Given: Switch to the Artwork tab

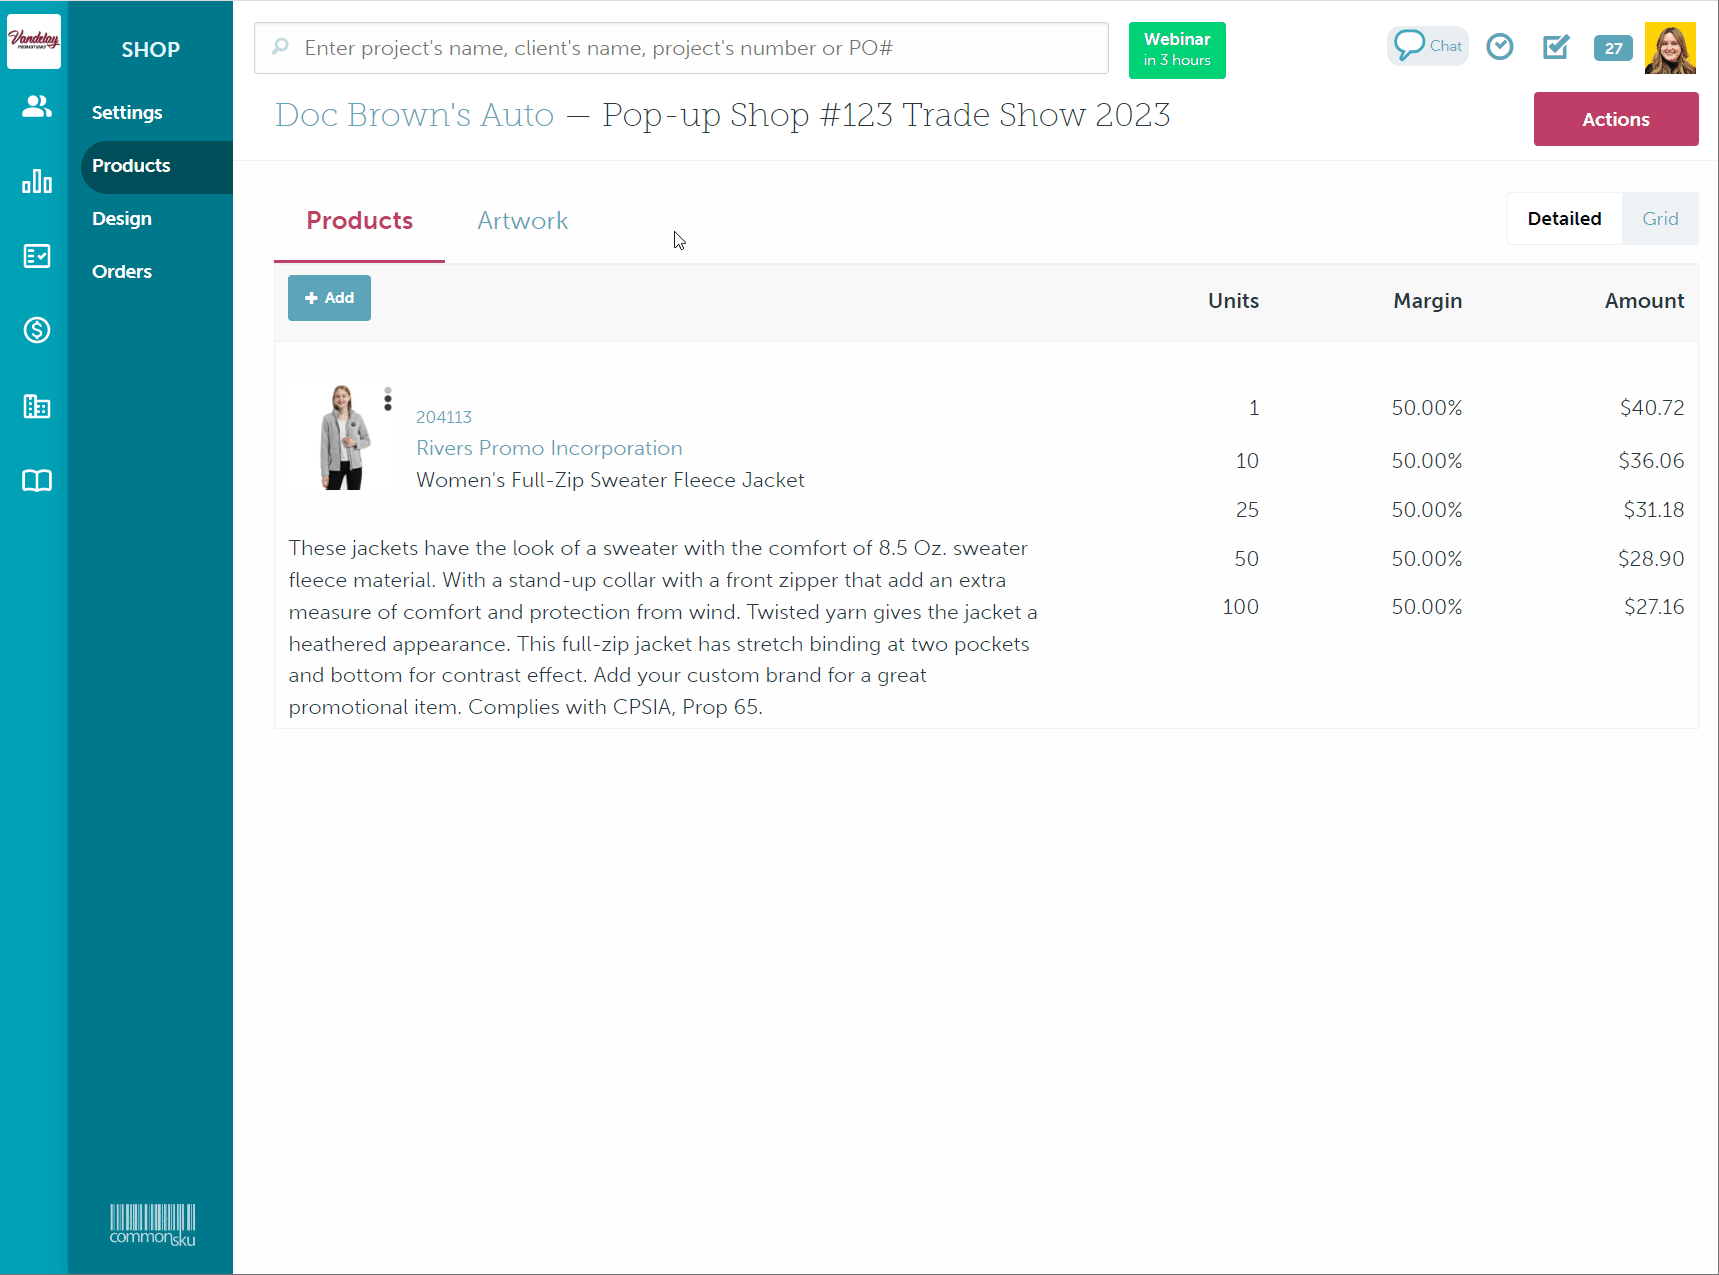Looking at the screenshot, I should point(522,221).
